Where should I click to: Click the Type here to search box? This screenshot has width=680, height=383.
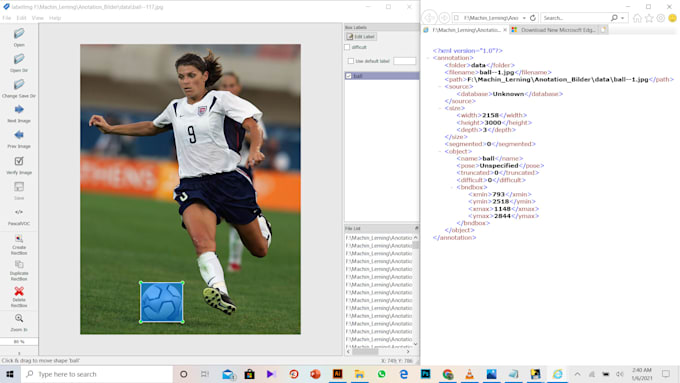point(97,374)
